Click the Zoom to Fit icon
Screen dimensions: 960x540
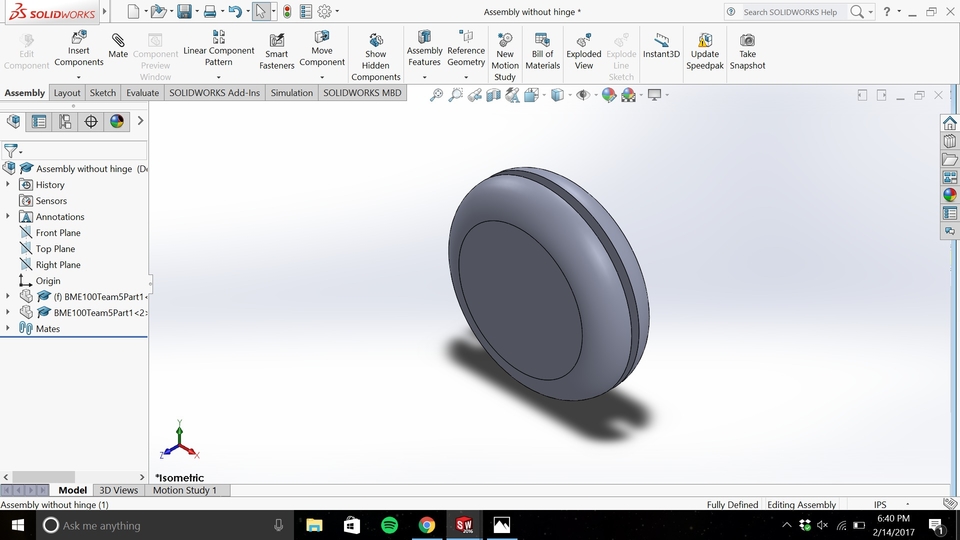click(x=436, y=95)
